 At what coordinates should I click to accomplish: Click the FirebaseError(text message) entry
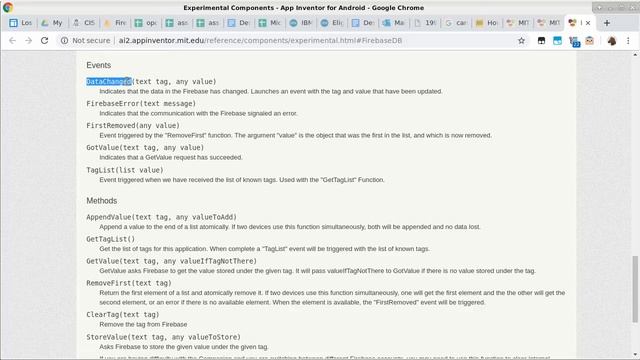point(141,104)
